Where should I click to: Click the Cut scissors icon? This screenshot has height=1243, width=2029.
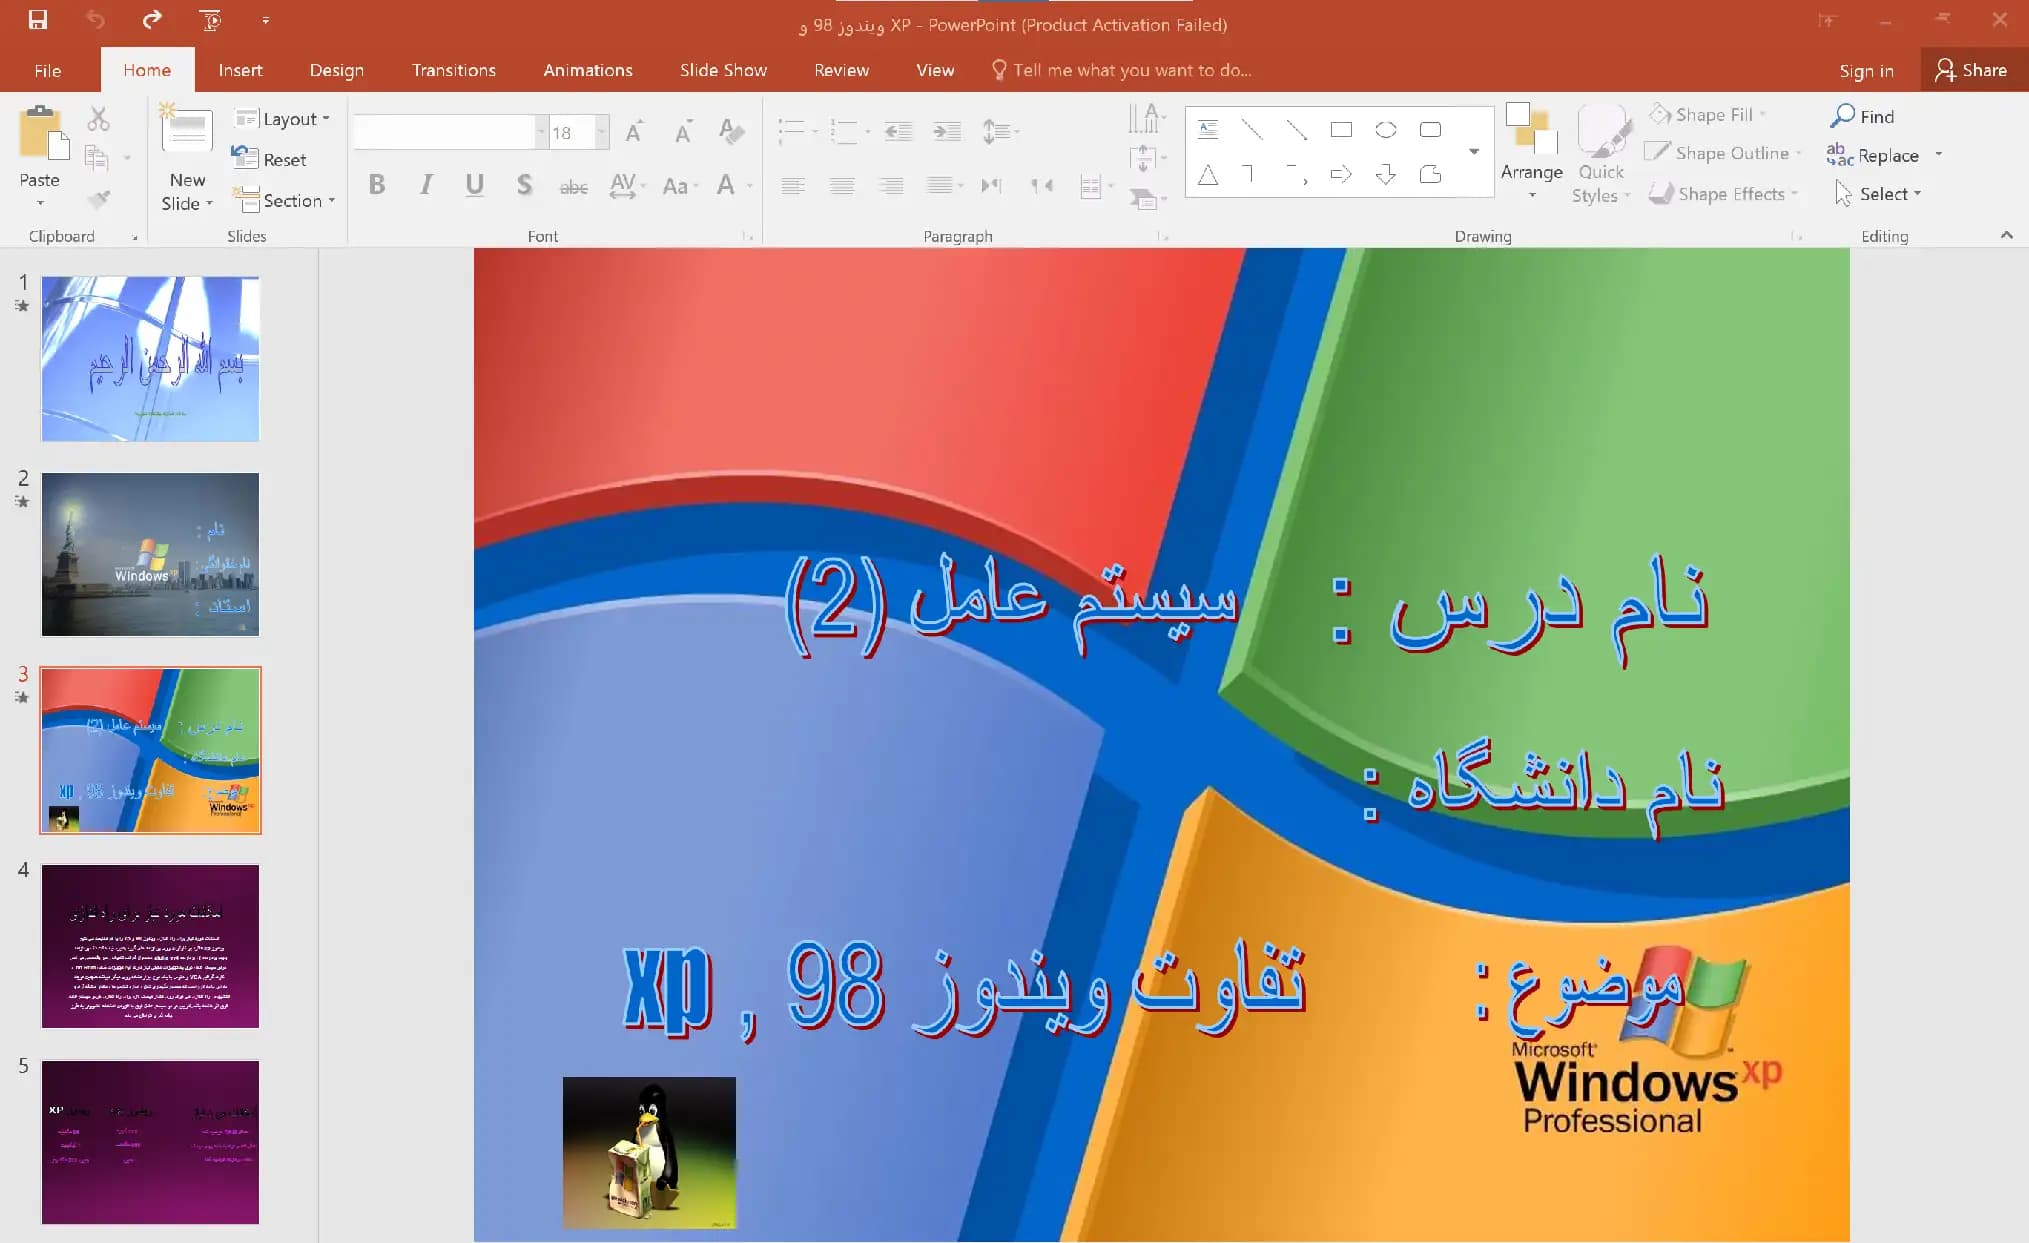98,119
